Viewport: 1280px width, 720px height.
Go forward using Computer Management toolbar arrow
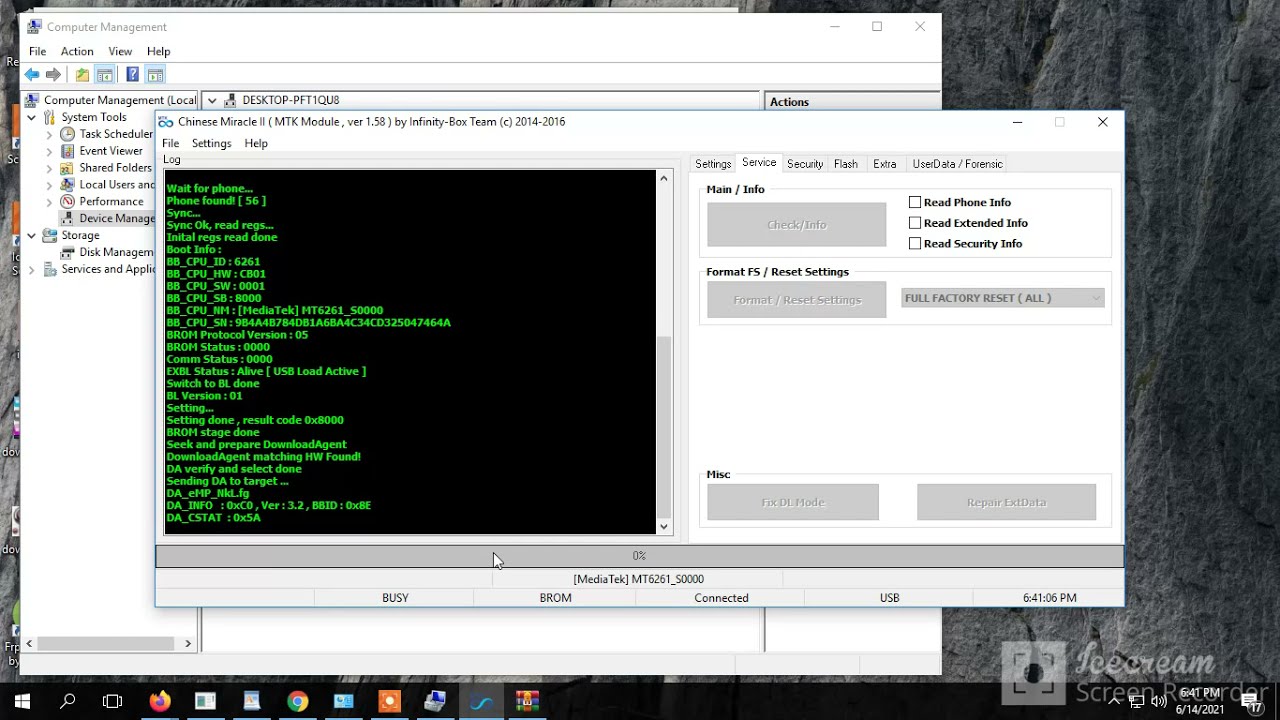tap(54, 75)
